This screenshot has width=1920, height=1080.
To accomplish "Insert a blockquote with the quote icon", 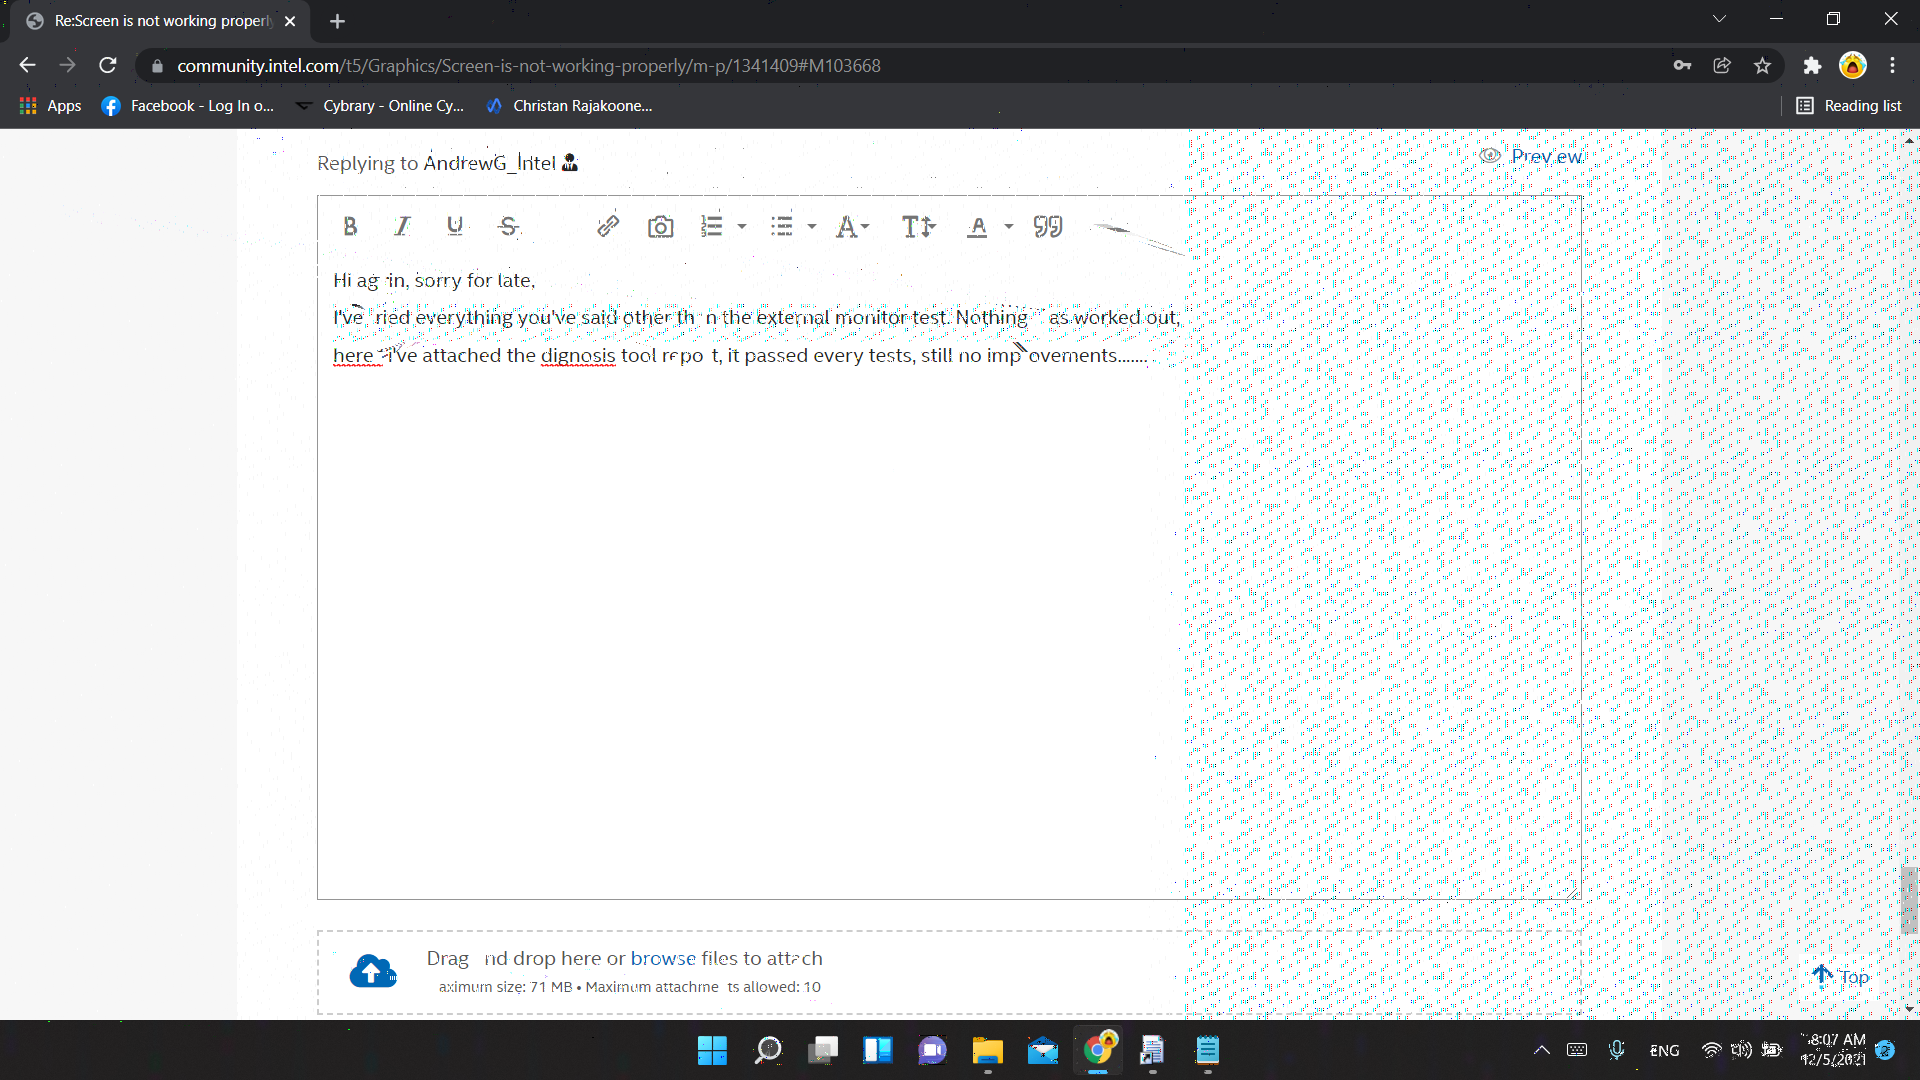I will tap(1047, 227).
